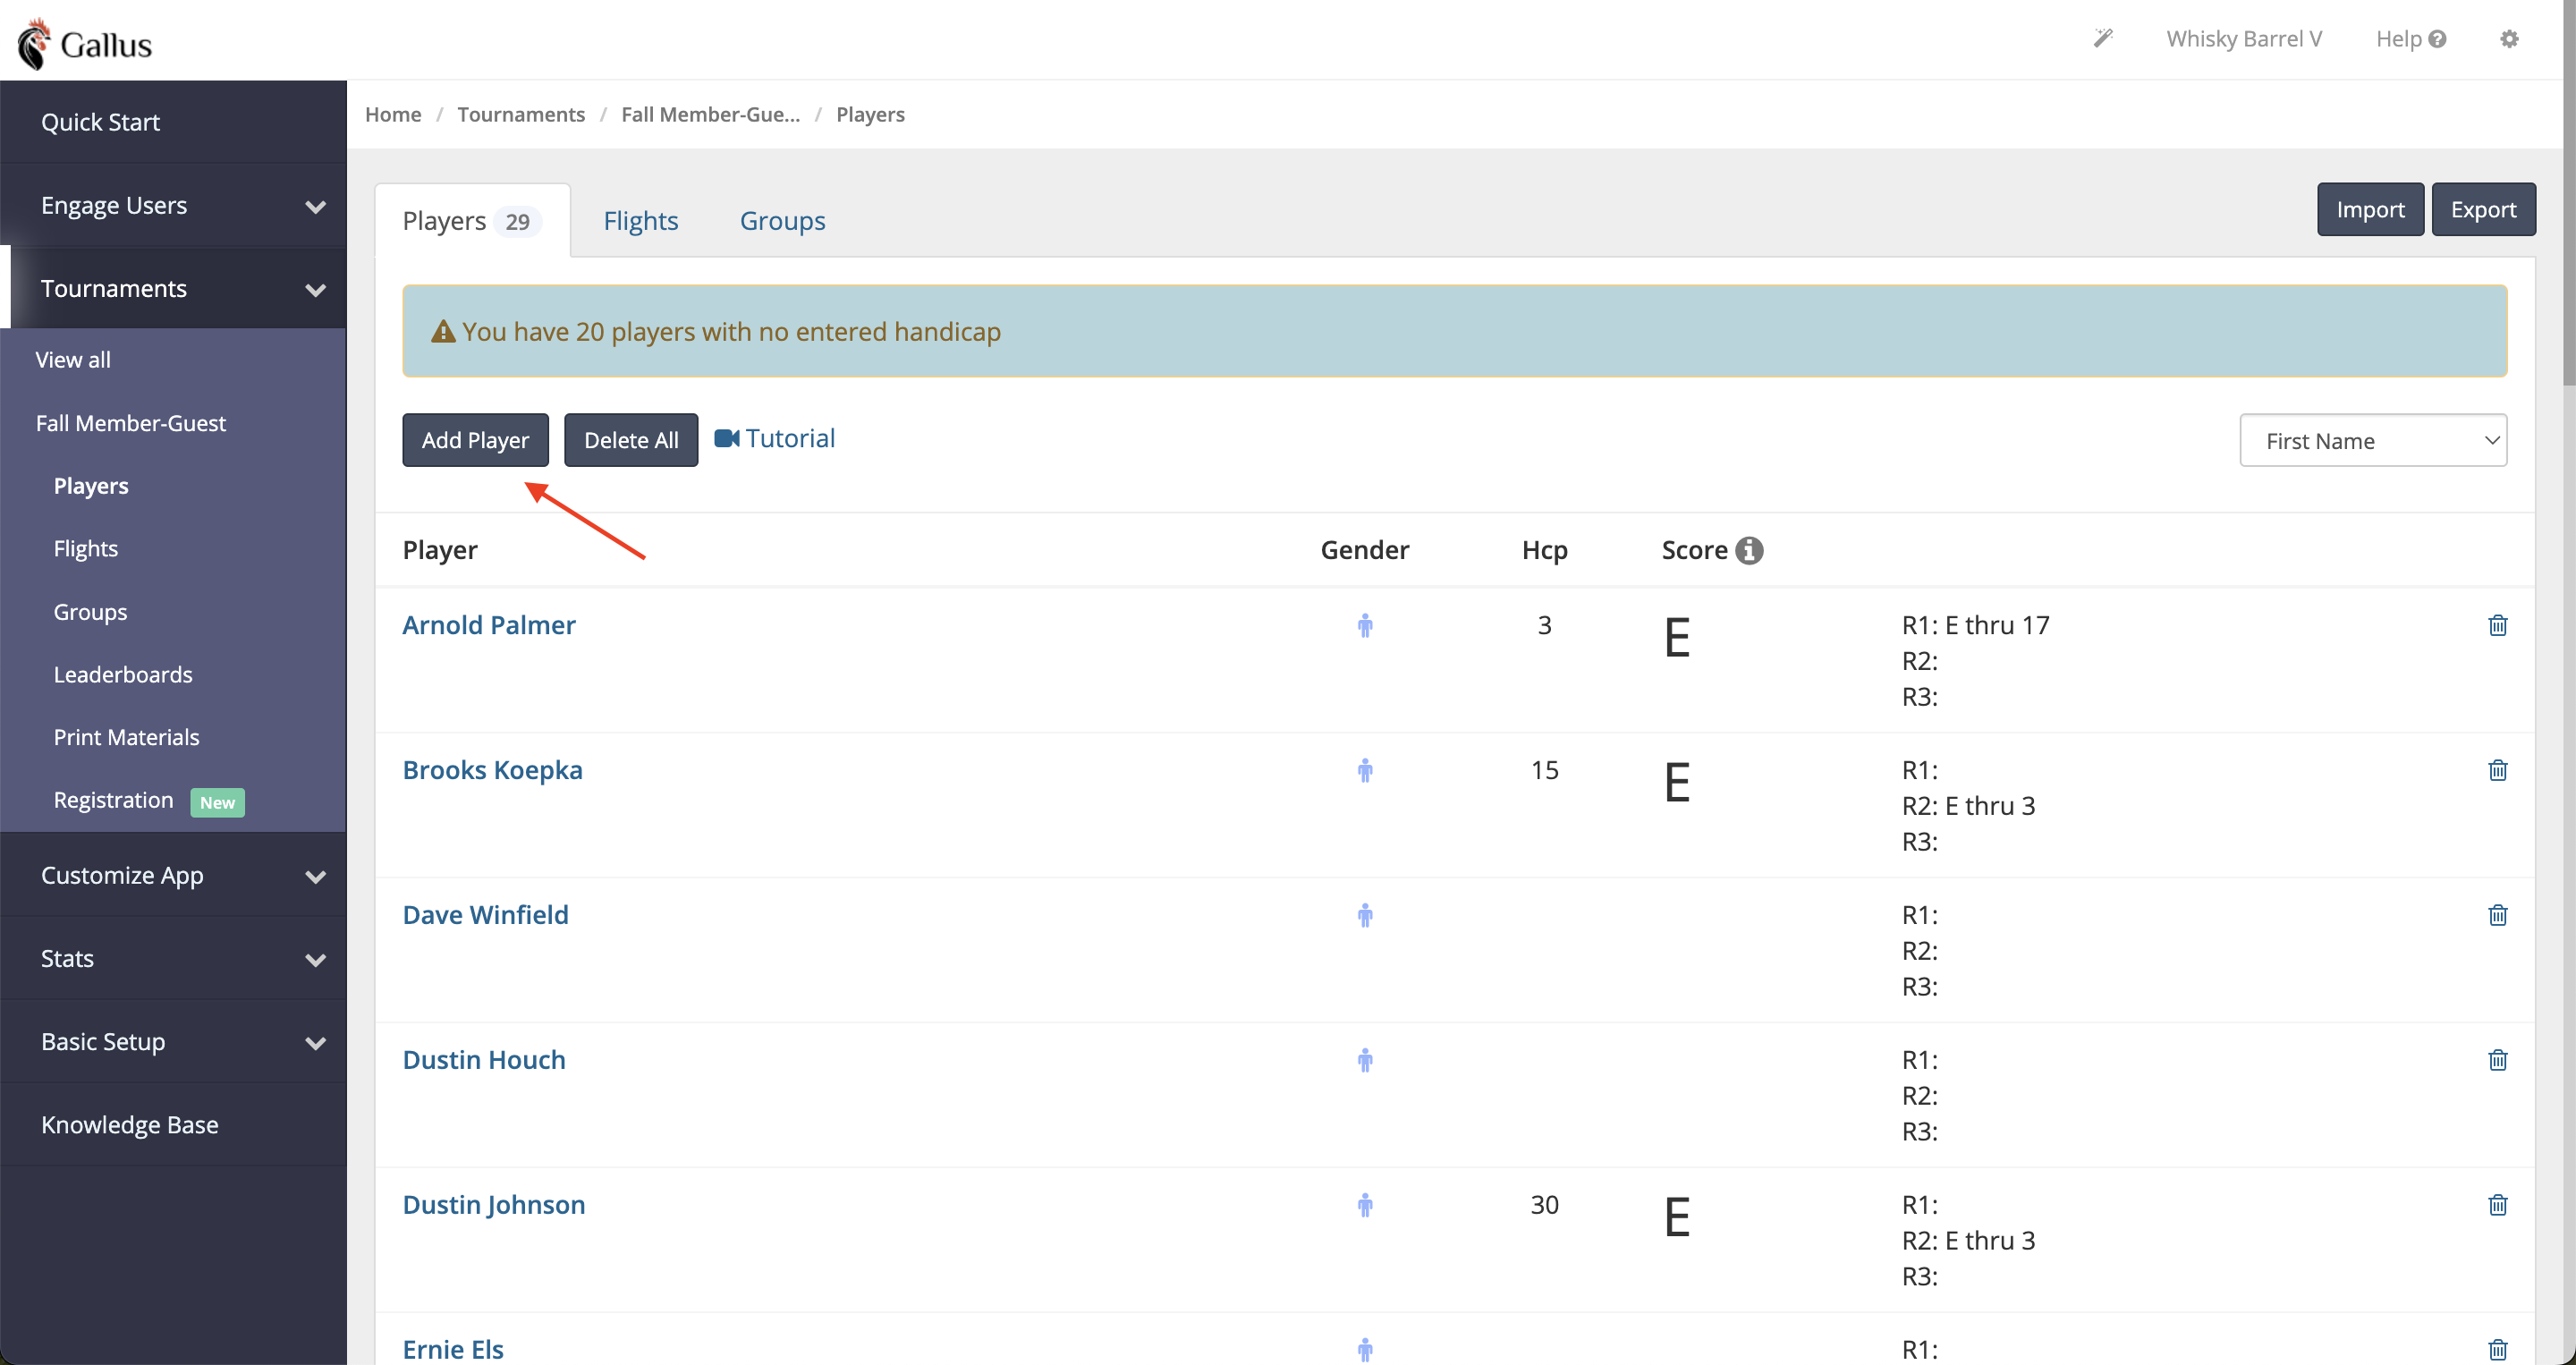Image resolution: width=2576 pixels, height=1365 pixels.
Task: Click 'R1: E thru 17' score text
Action: coord(1975,625)
